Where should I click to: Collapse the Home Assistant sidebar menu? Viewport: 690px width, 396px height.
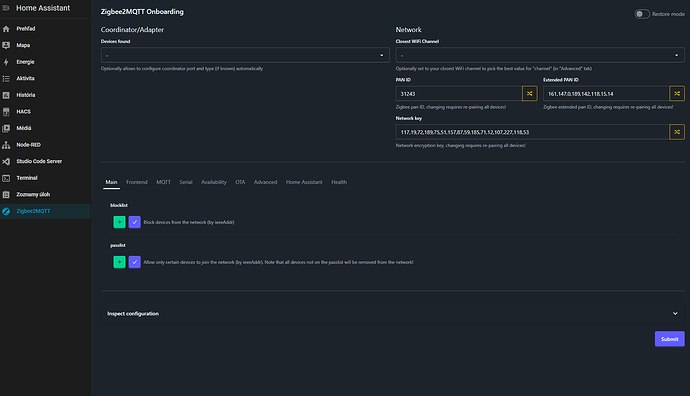(x=6, y=8)
